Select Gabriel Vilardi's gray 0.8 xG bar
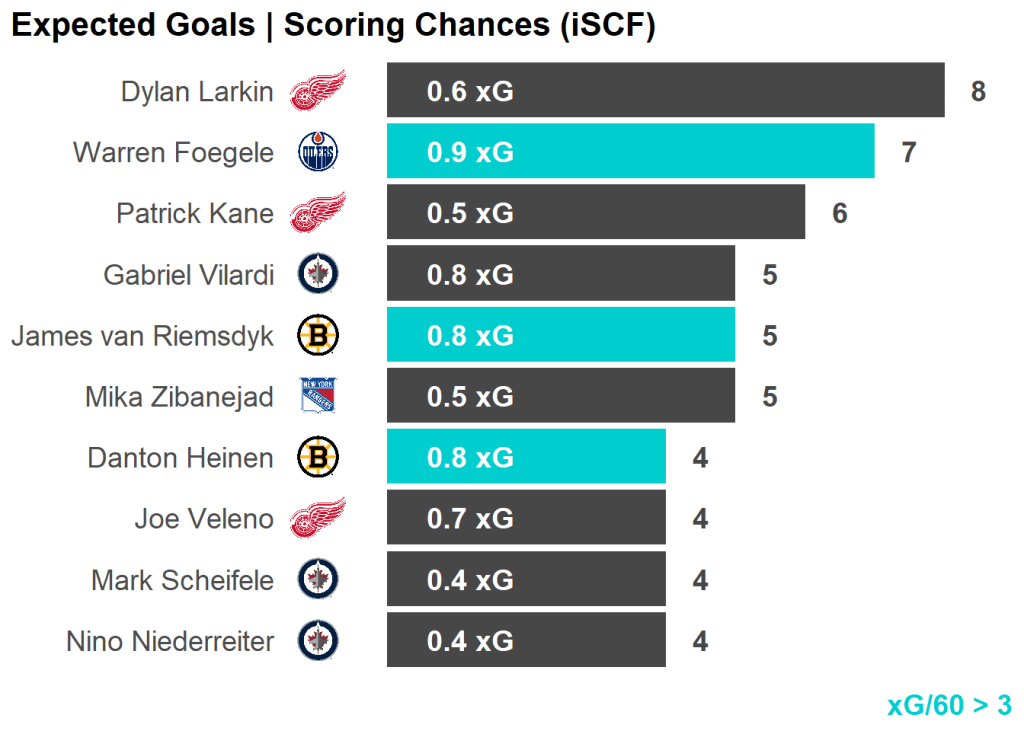 (x=560, y=274)
